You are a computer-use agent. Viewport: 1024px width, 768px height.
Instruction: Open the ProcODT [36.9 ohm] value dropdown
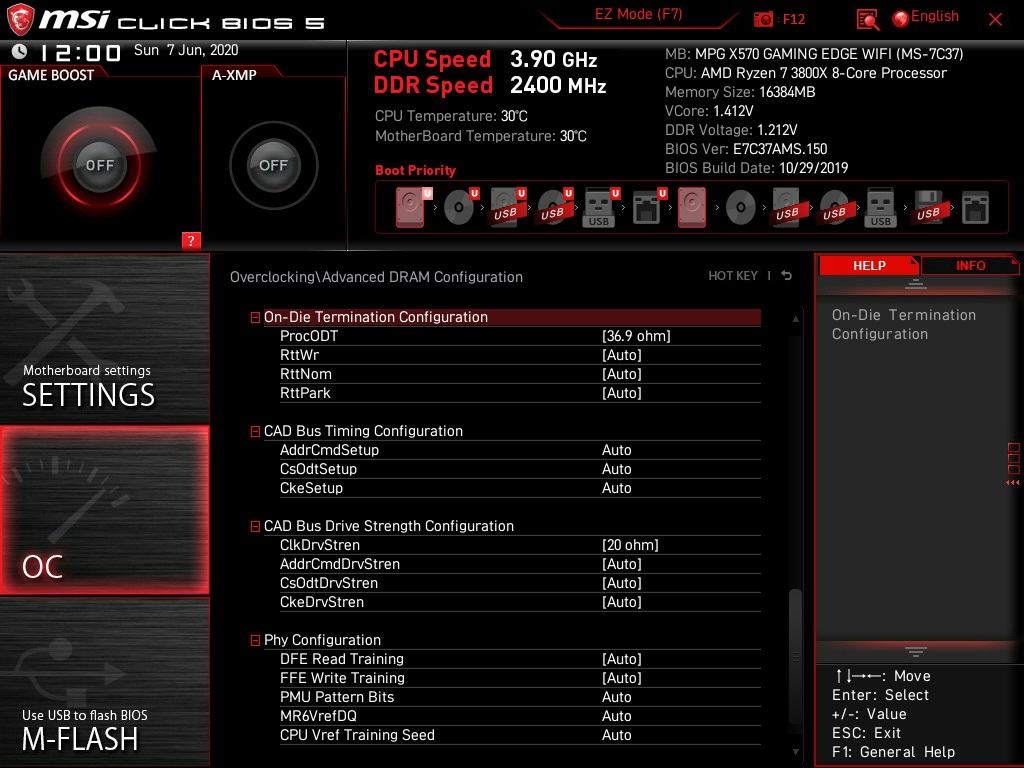coord(636,336)
